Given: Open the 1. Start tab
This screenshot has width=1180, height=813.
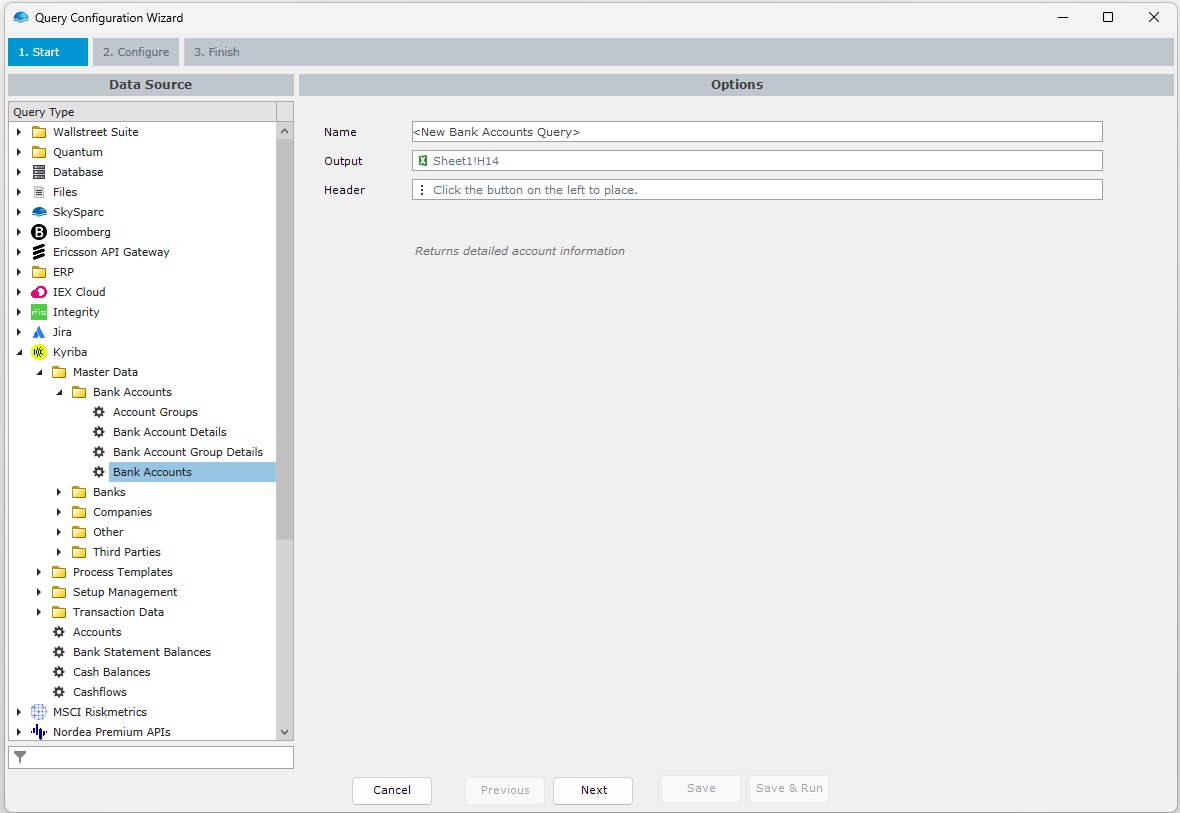Looking at the screenshot, I should [47, 52].
